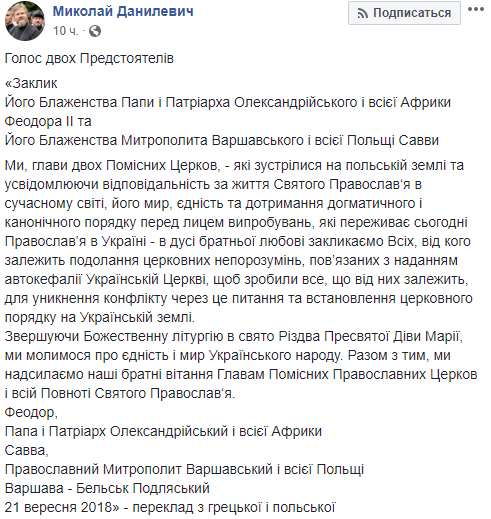Click the location line Варшава - Бельськ Подляський
The height and width of the screenshot is (519, 491).
[x=107, y=489]
